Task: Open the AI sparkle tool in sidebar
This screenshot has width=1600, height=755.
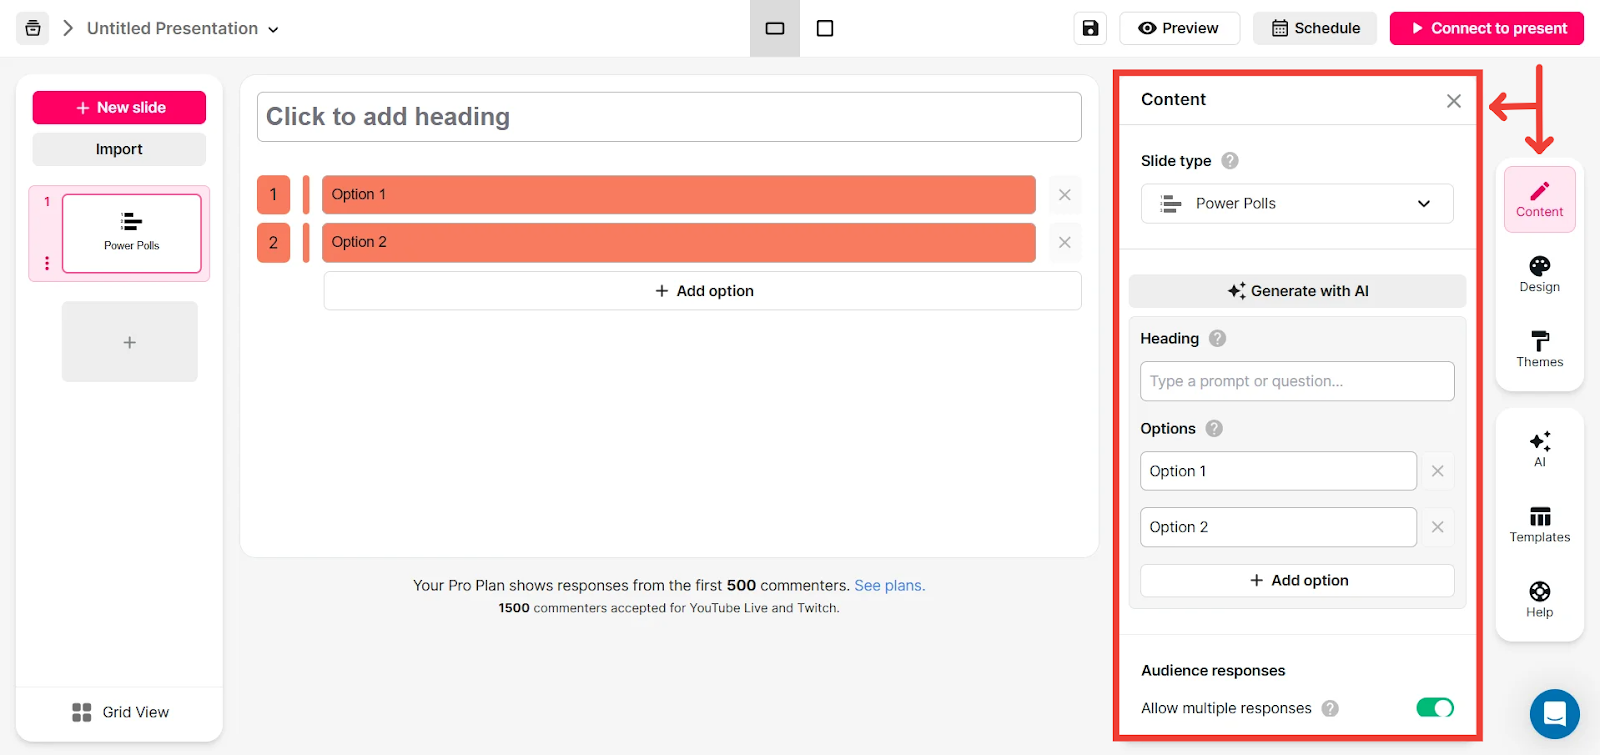Action: (x=1539, y=448)
